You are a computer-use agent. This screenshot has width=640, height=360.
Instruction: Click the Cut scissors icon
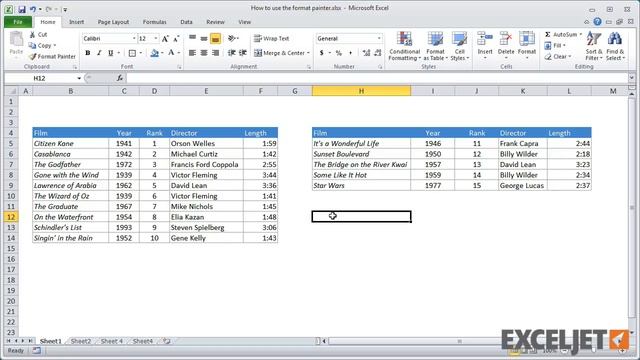tap(33, 35)
